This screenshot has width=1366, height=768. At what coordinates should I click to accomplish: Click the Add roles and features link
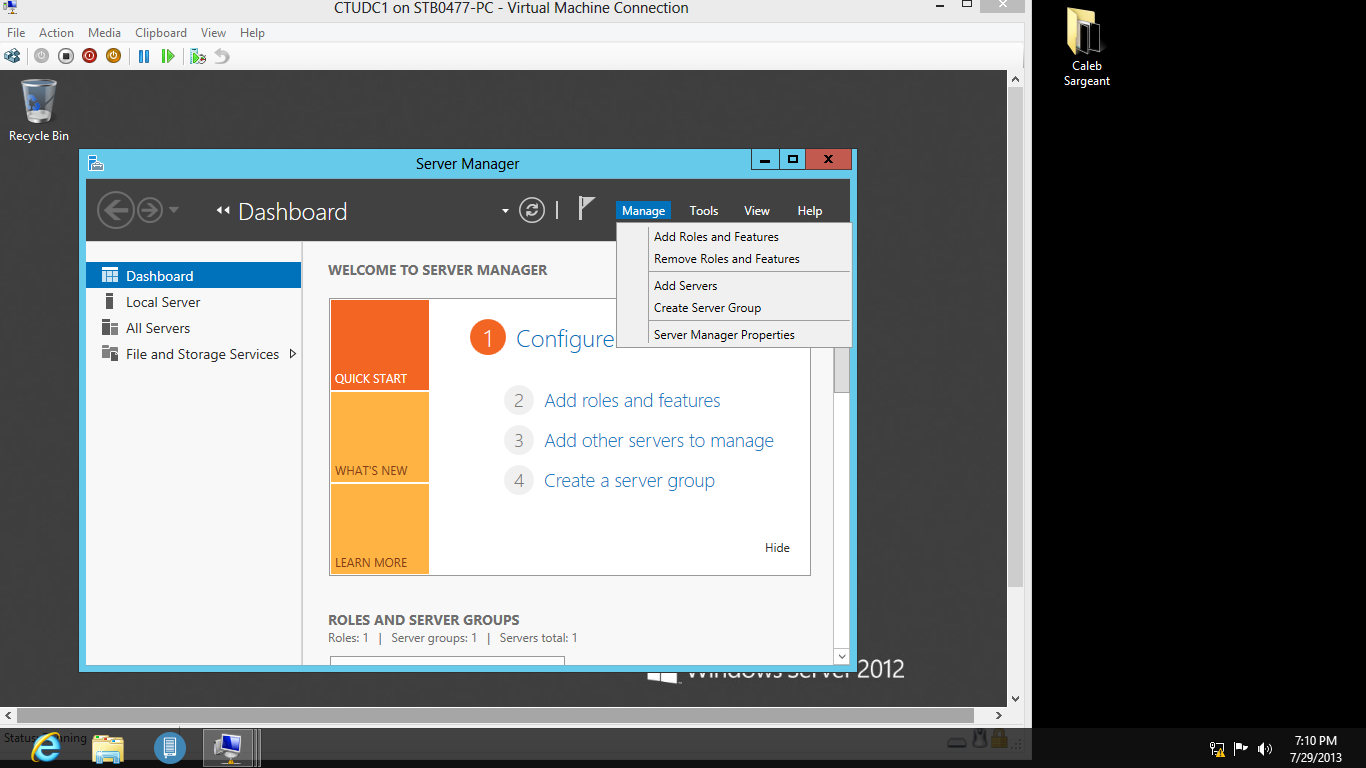632,401
